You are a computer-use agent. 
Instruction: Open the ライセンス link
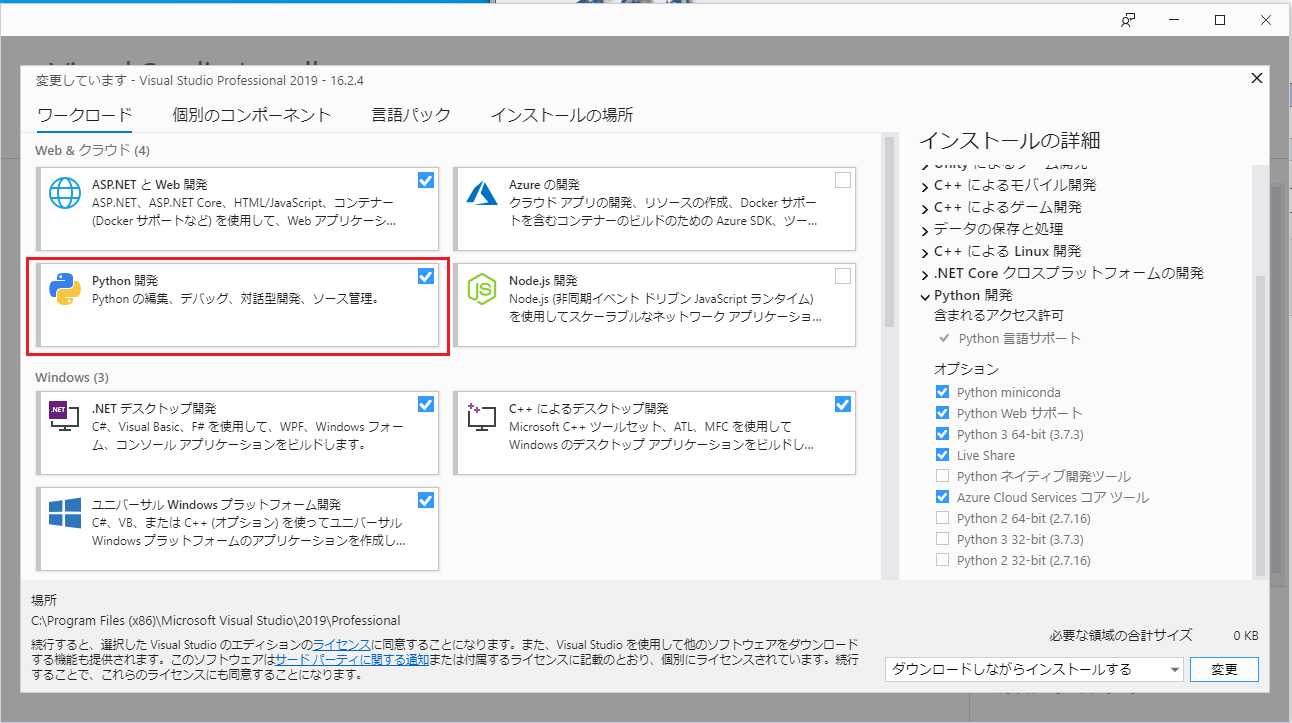[x=342, y=645]
